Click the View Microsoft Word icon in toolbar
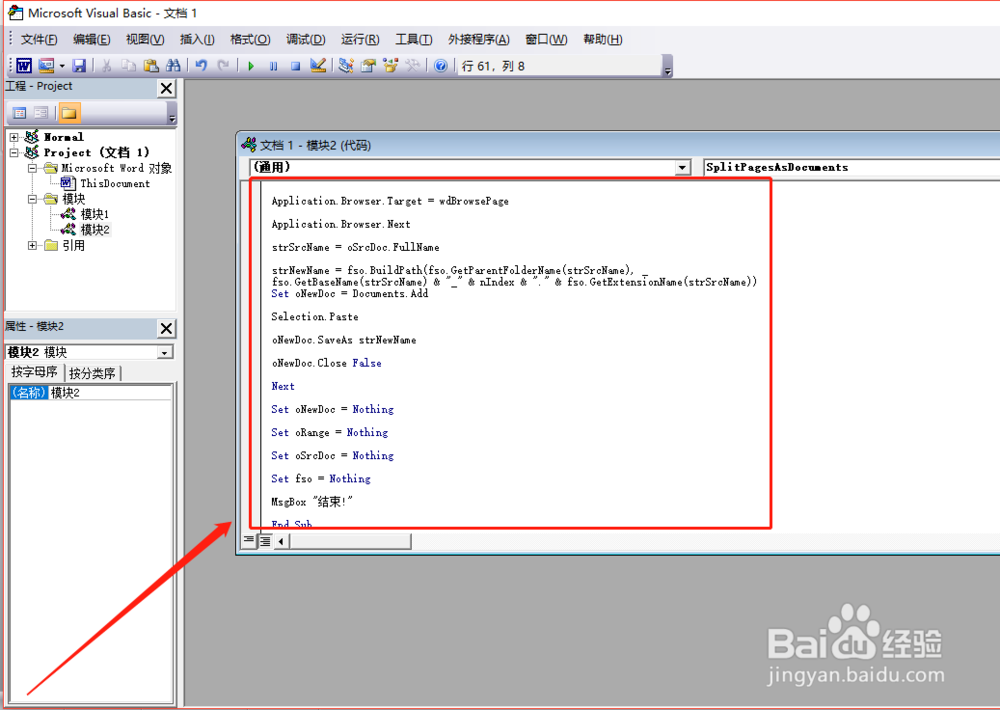Screen dimensions: 1000x710 (24, 66)
